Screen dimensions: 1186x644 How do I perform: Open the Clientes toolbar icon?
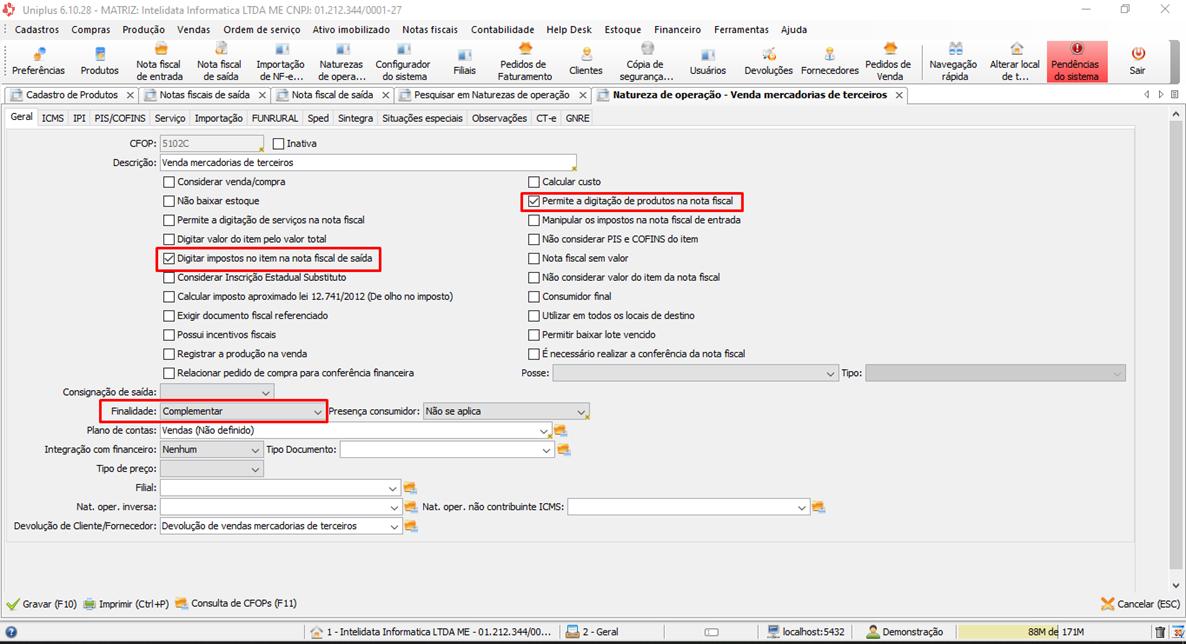[x=585, y=61]
